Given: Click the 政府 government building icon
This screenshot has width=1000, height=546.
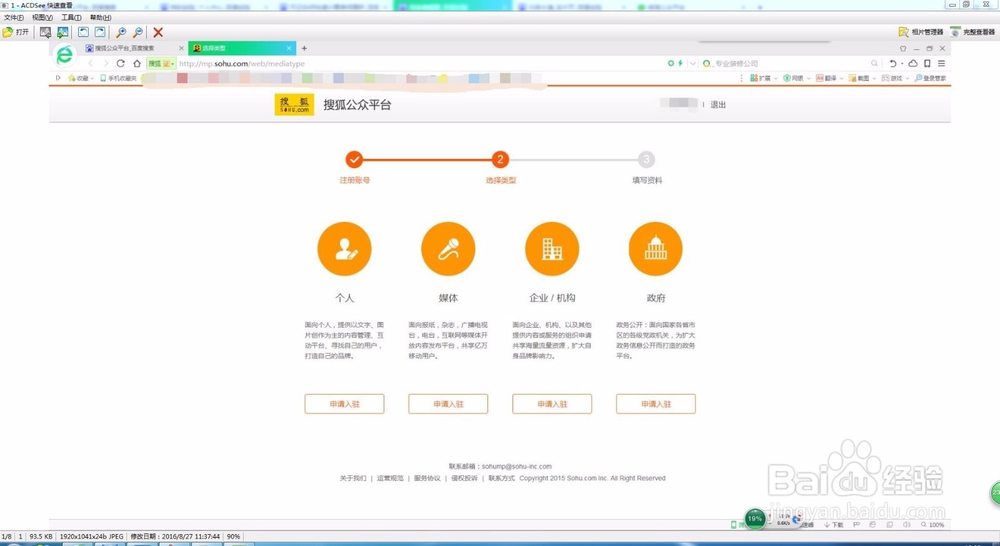Looking at the screenshot, I should tap(656, 249).
